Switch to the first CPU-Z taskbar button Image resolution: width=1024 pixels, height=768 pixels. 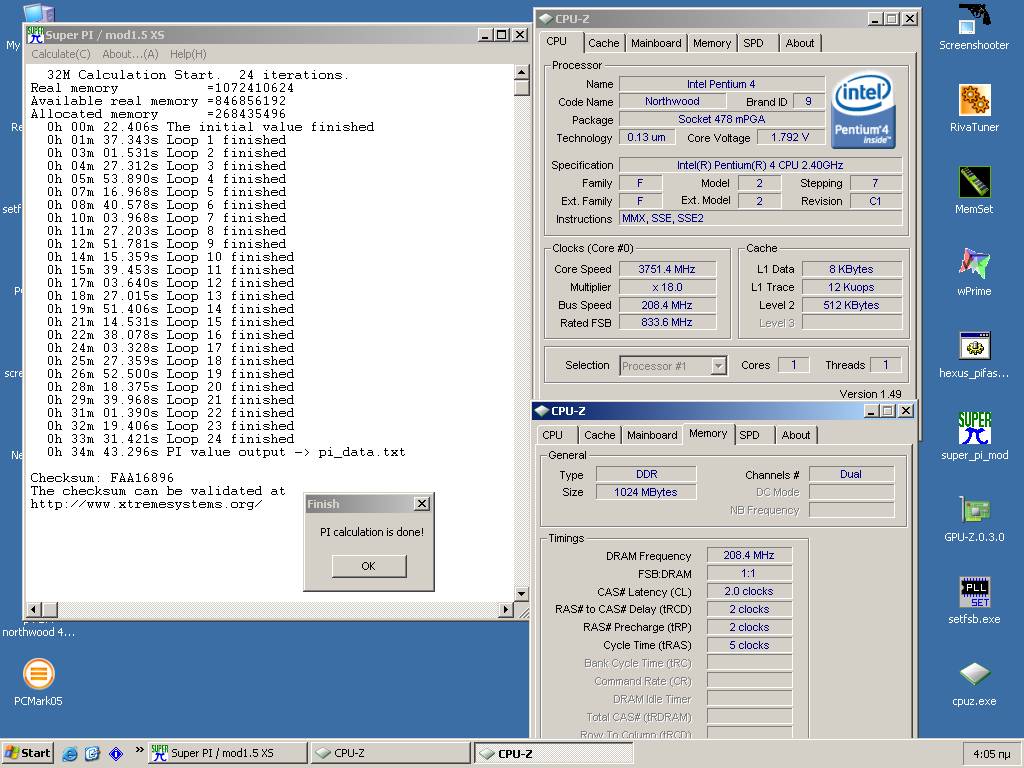[390, 753]
